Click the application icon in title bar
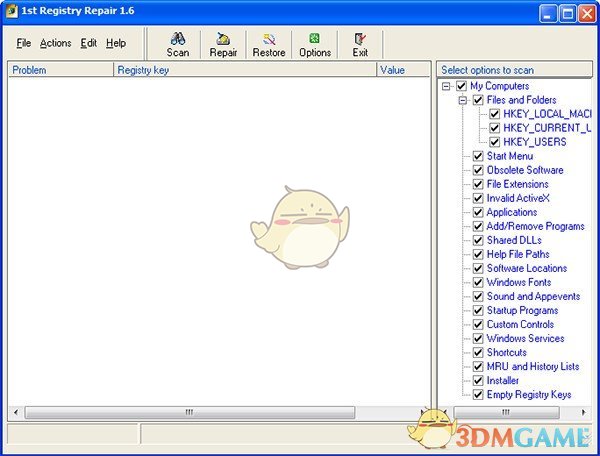600x456 pixels. pyautogui.click(x=11, y=11)
